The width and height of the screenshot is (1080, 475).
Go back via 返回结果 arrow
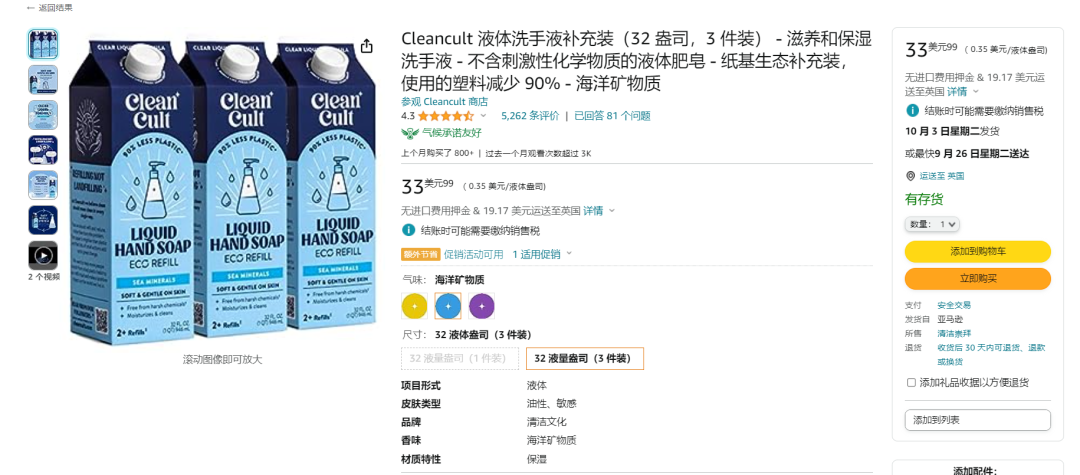pos(30,8)
